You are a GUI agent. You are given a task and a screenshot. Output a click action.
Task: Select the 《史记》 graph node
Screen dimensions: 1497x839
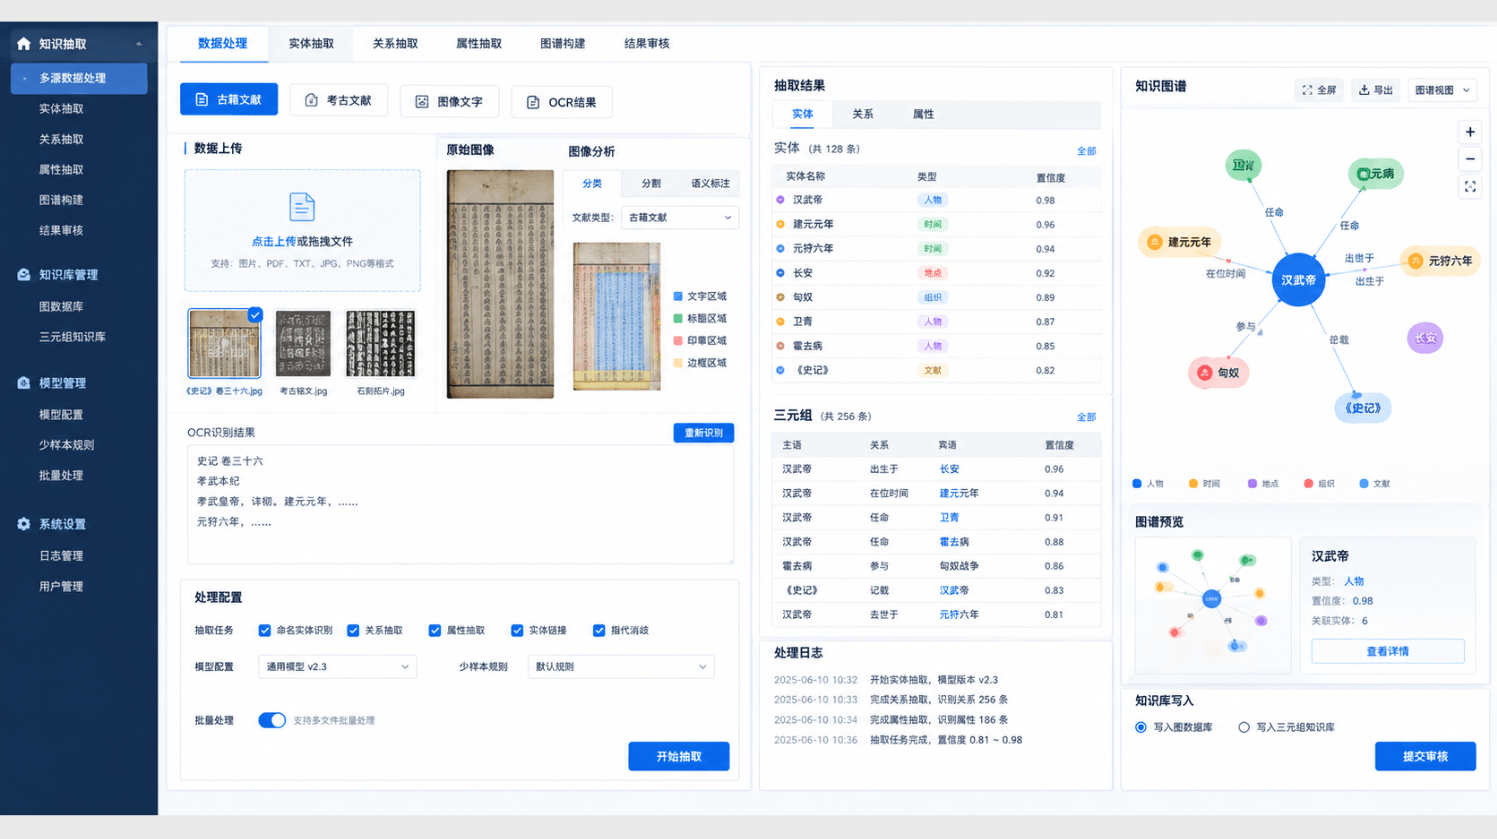point(1362,408)
